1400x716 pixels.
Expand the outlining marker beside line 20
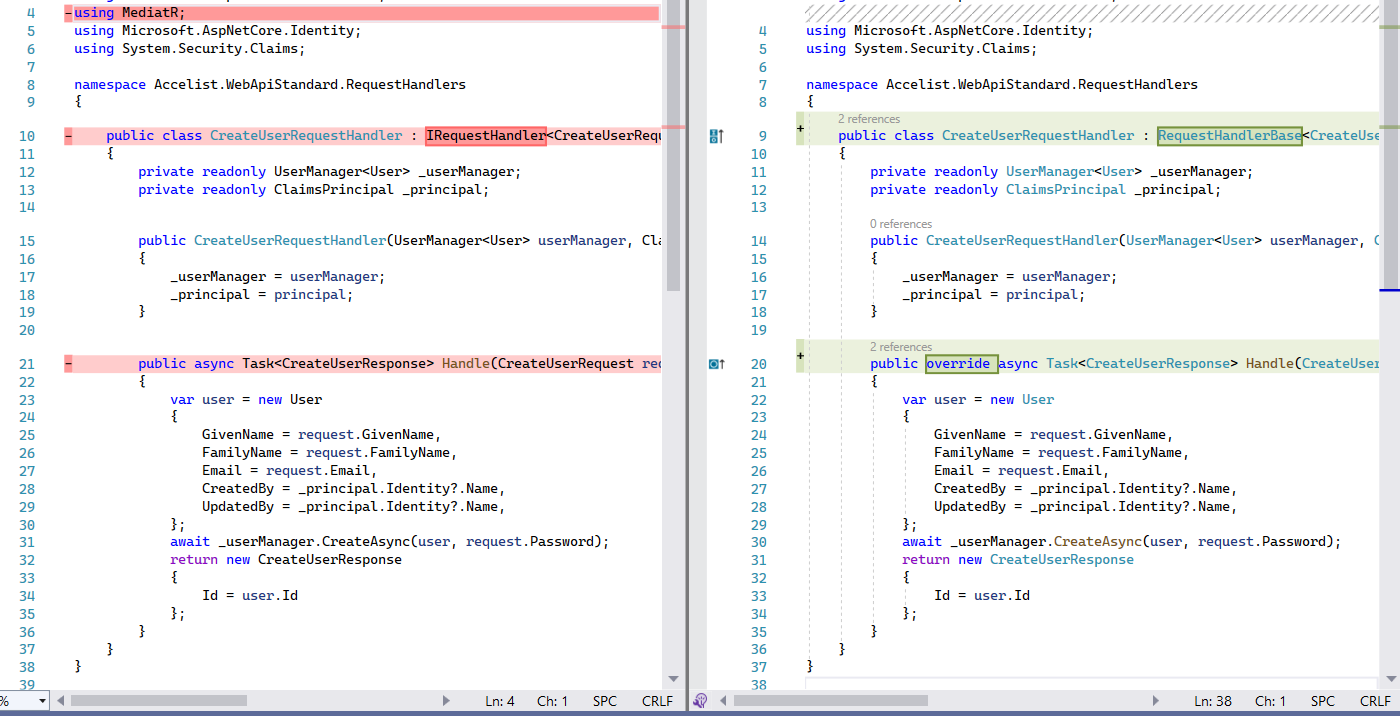click(800, 357)
